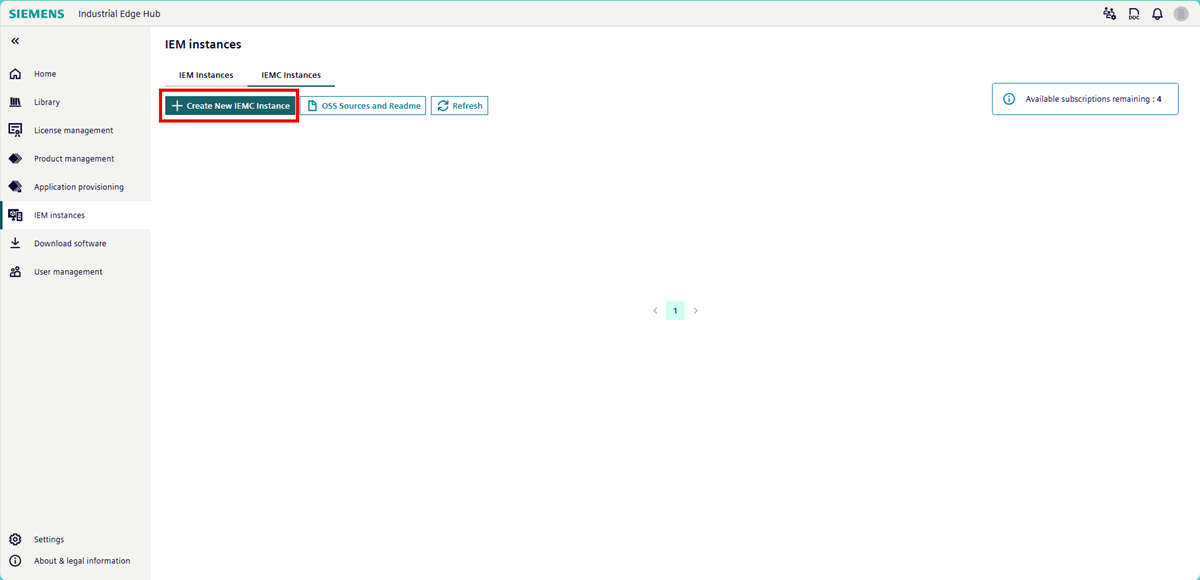Go to License management
The height and width of the screenshot is (580, 1200).
15,129
